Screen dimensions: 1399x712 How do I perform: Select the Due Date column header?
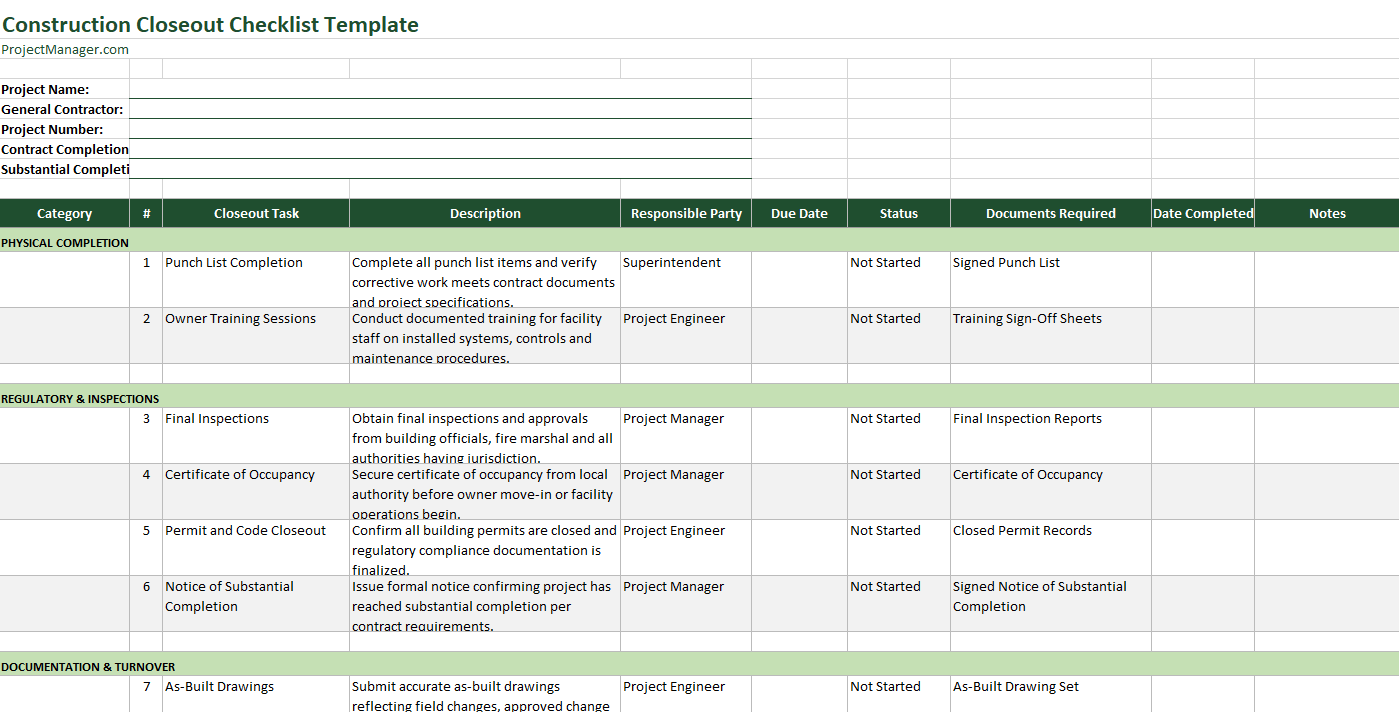[x=799, y=213]
